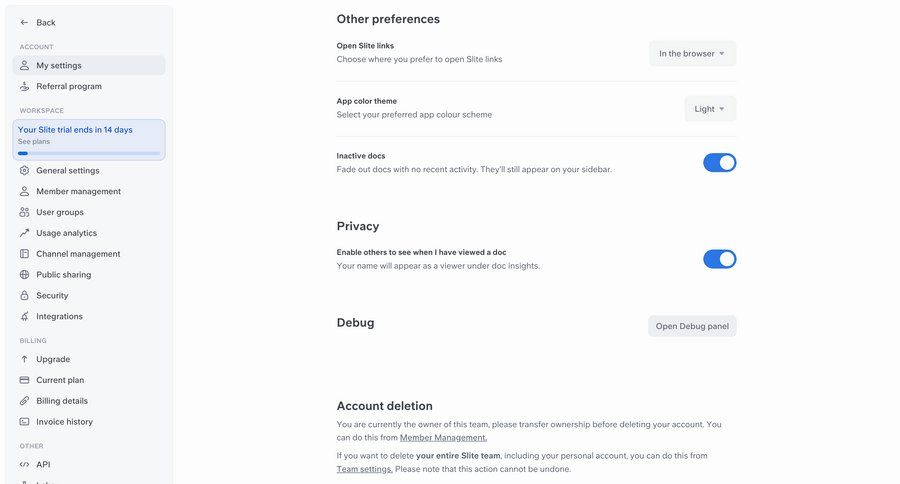
Task: Click the General settings gear icon
Action: click(x=25, y=171)
